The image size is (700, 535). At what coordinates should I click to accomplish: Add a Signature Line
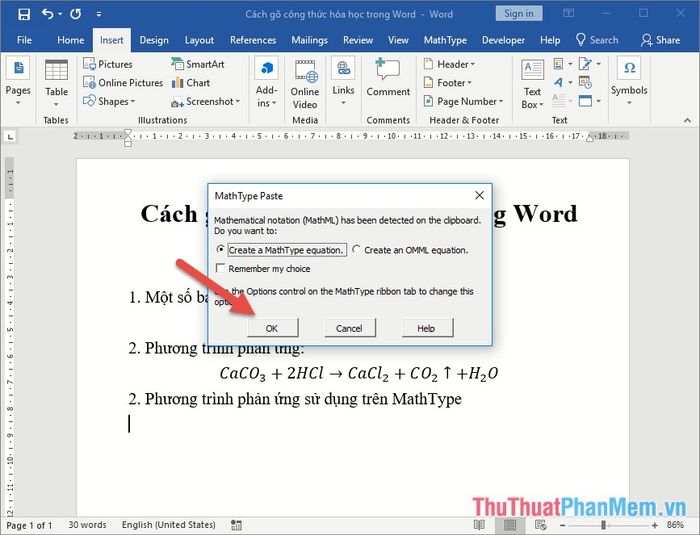[x=589, y=64]
